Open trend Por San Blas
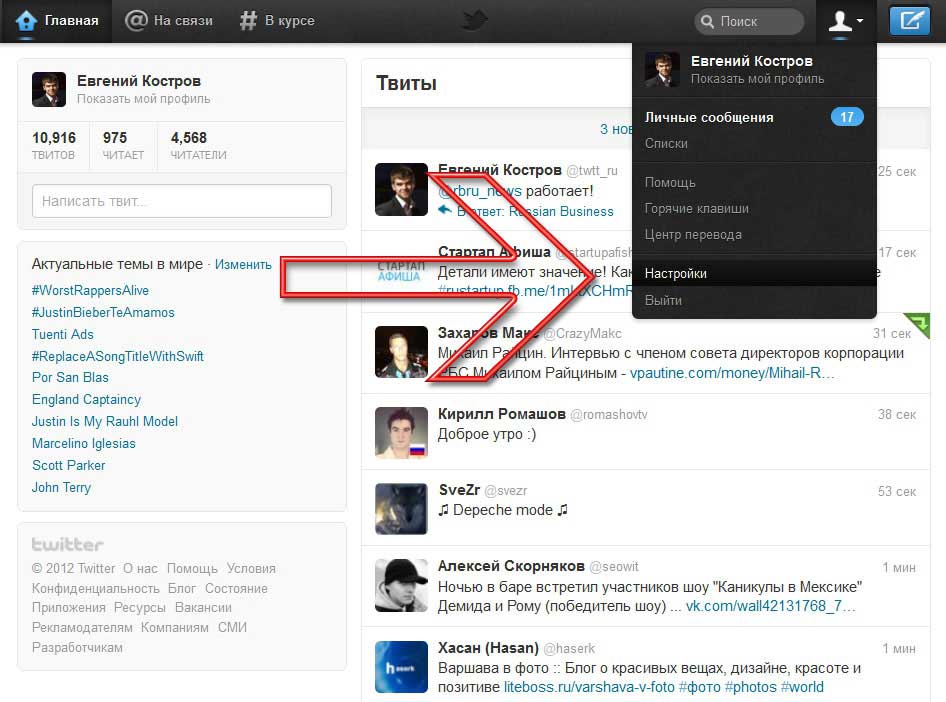 (x=70, y=378)
